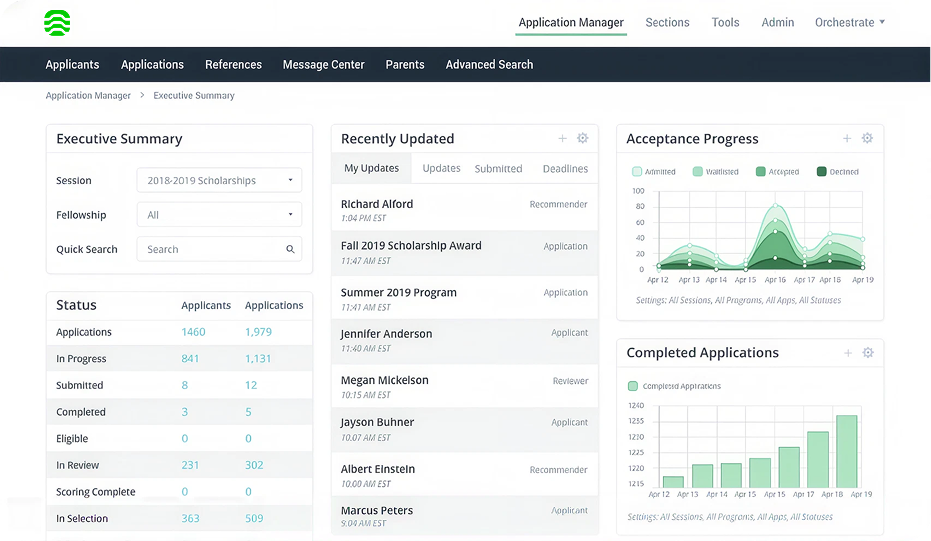Screen dimensions: 931x541
Task: Switch to the Updates tab
Action: click(441, 168)
